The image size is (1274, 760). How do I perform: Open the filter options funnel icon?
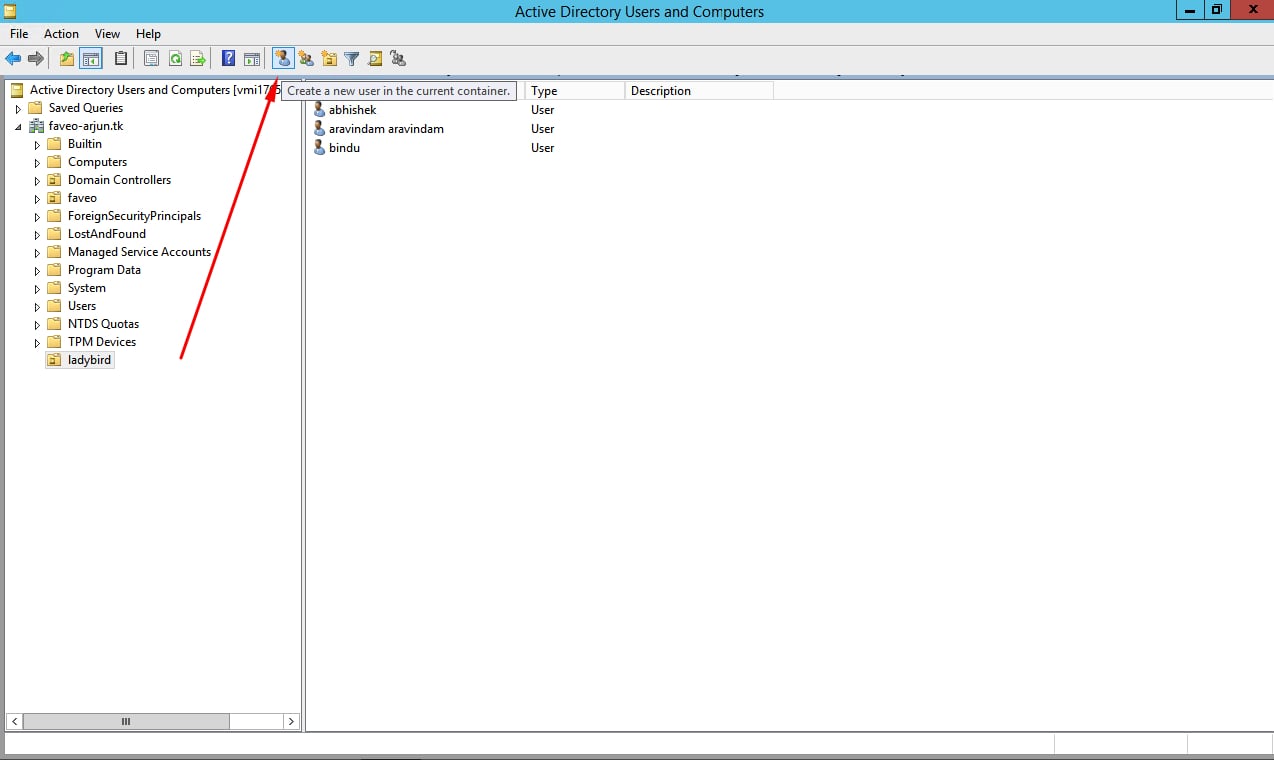click(352, 59)
